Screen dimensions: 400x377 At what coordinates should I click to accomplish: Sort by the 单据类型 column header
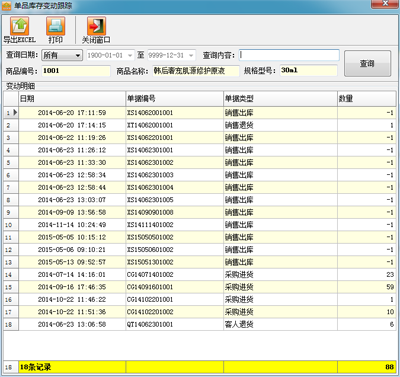coord(280,99)
